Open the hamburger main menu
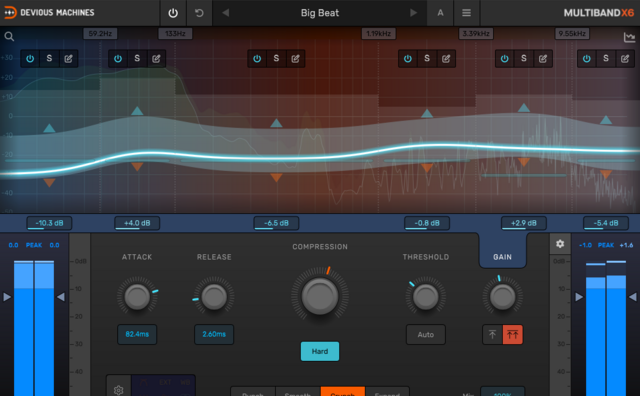Viewport: 640px width, 396px height. pos(466,13)
